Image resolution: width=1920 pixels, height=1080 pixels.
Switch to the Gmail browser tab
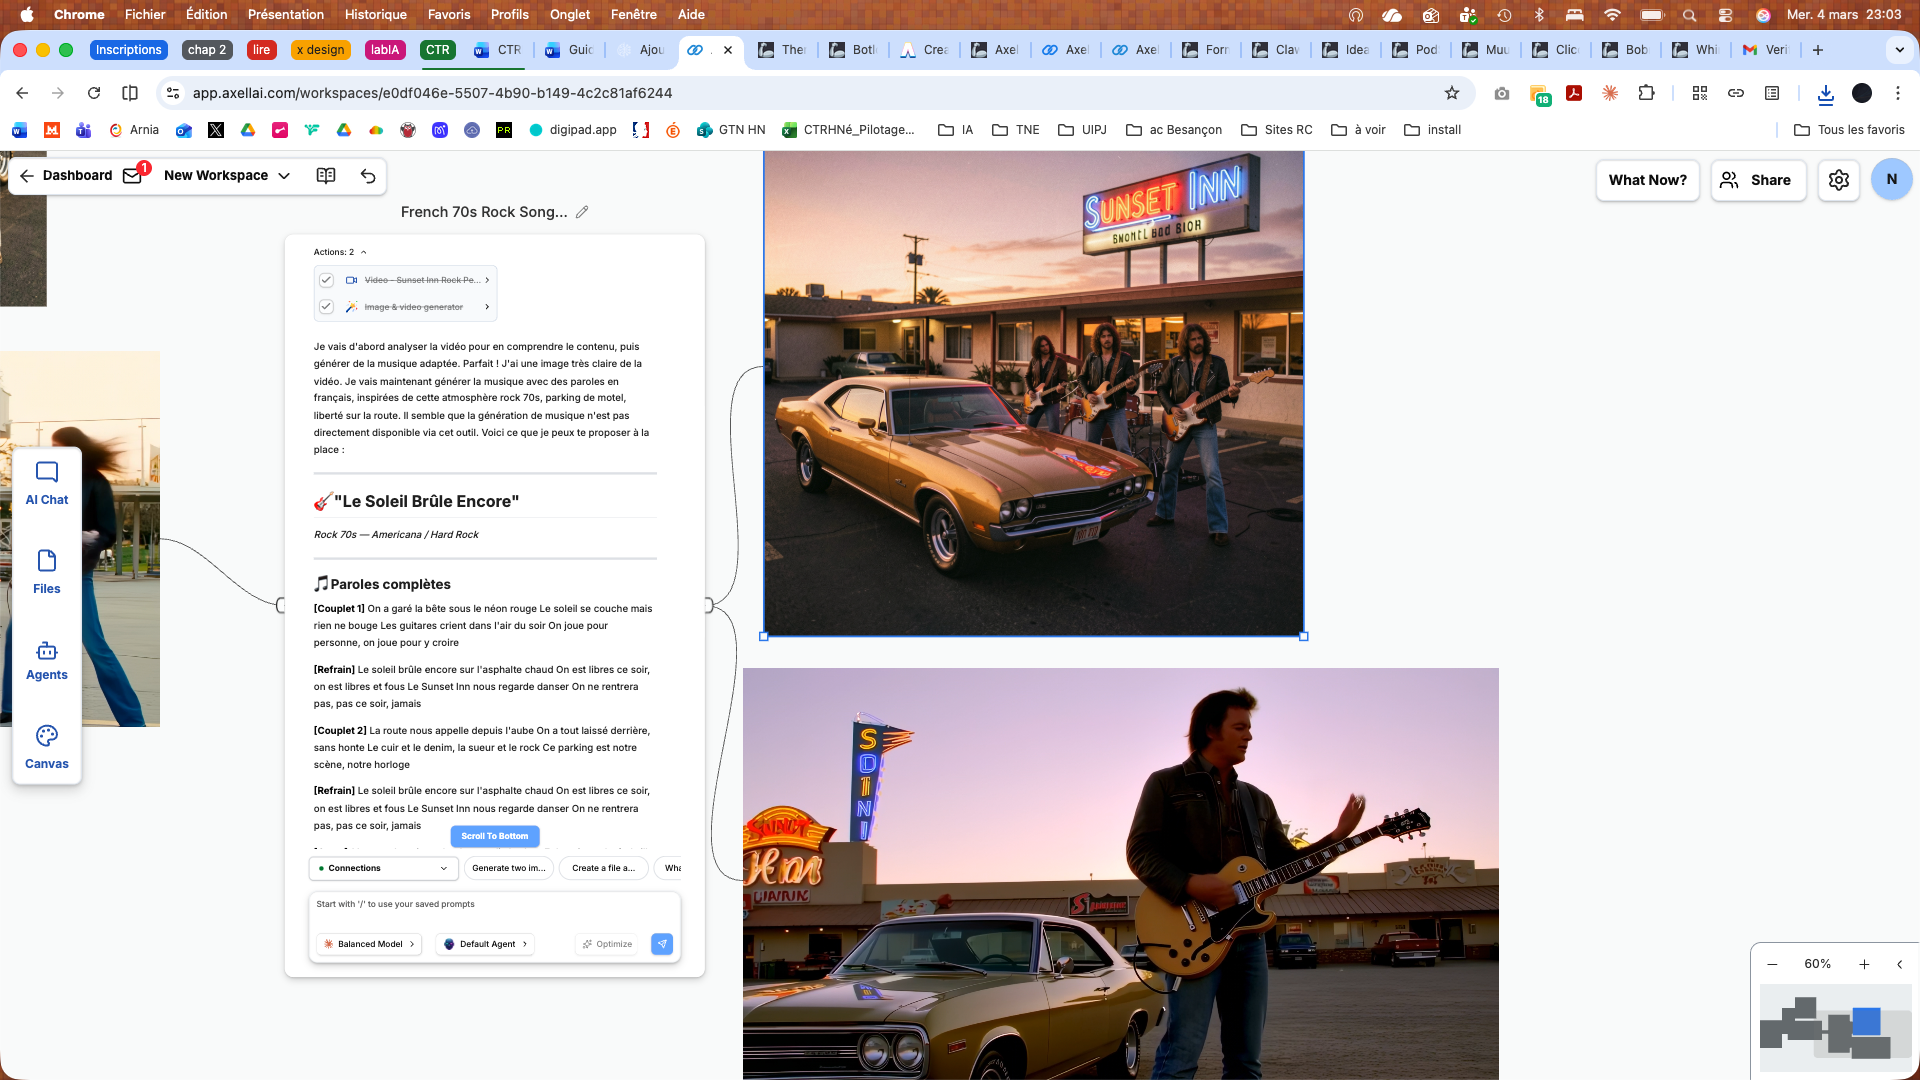click(x=1765, y=50)
